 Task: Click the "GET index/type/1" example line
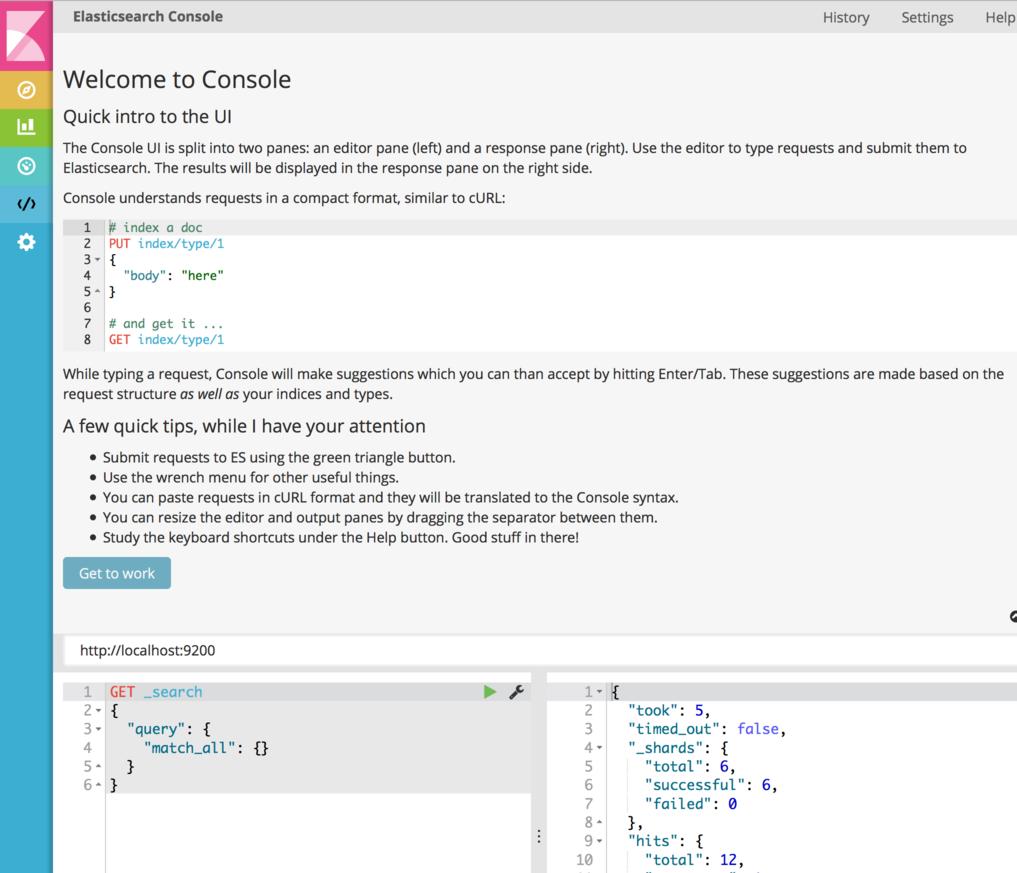pyautogui.click(x=166, y=340)
